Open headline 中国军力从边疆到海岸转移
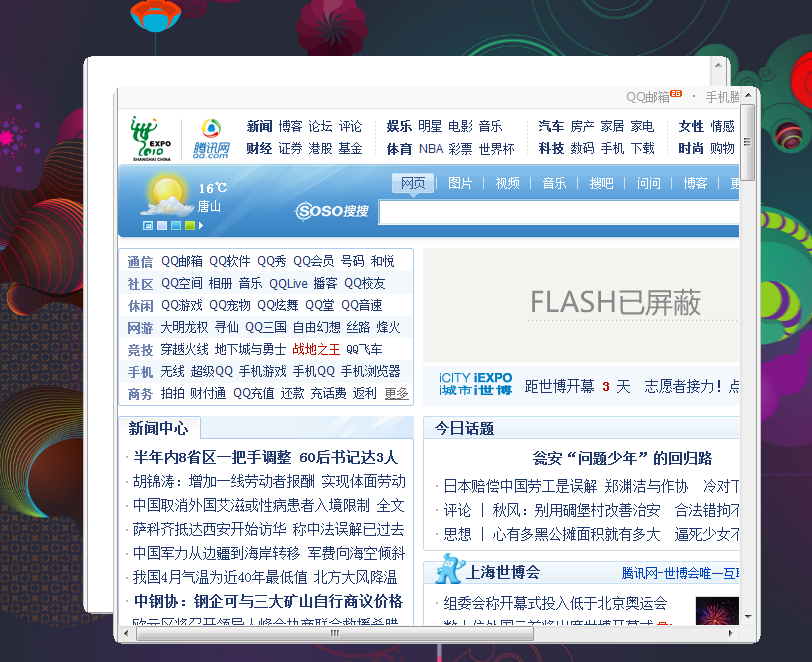812x662 pixels. [216, 553]
